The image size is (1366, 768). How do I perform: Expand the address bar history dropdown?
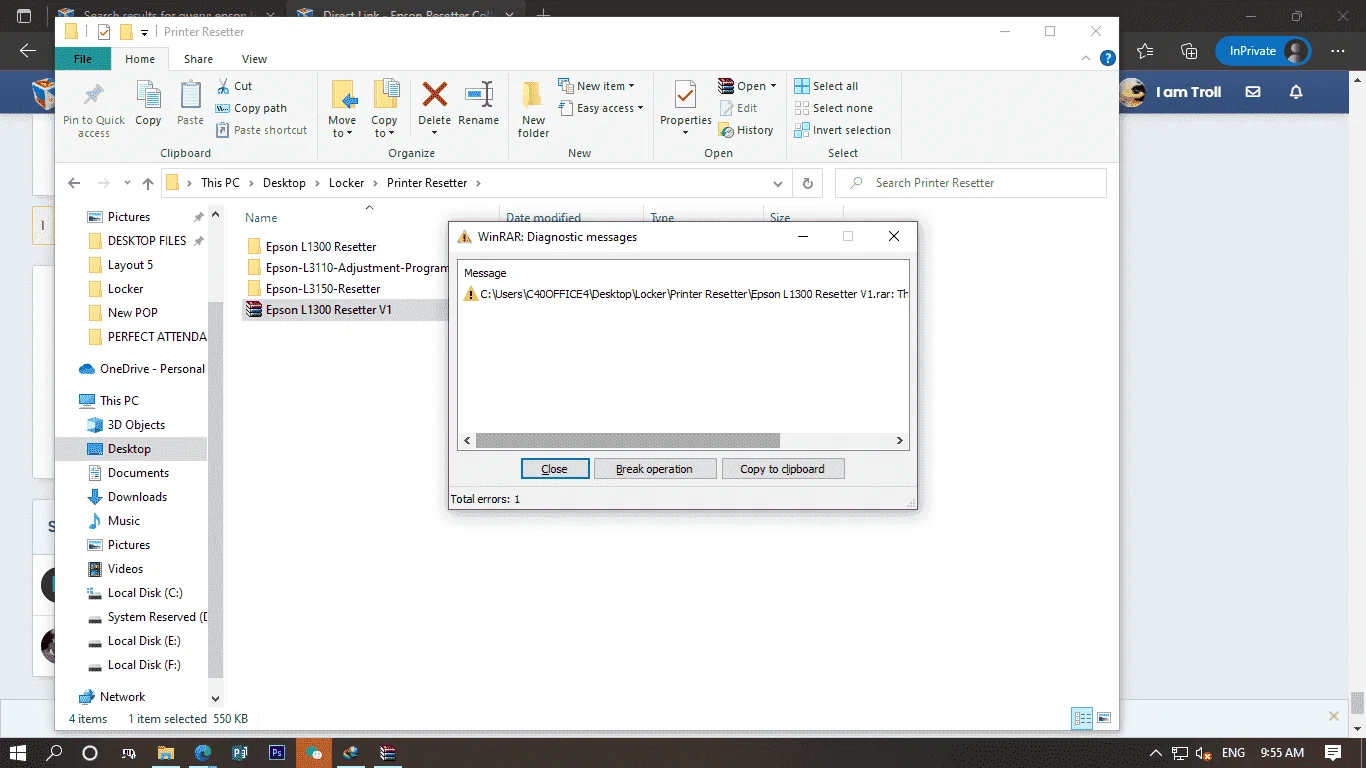778,183
